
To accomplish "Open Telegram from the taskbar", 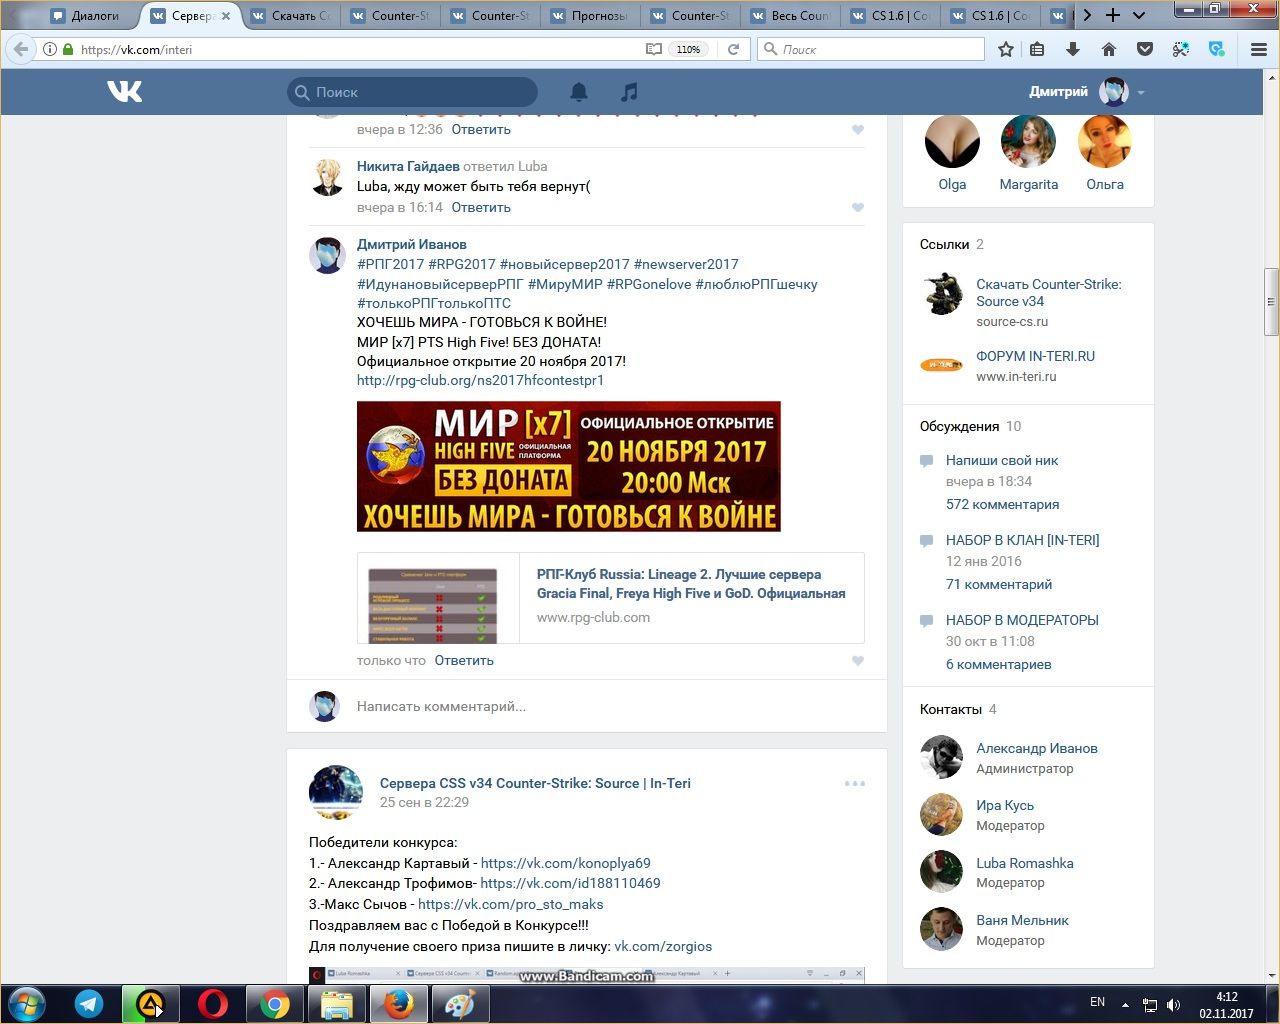I will [89, 1004].
